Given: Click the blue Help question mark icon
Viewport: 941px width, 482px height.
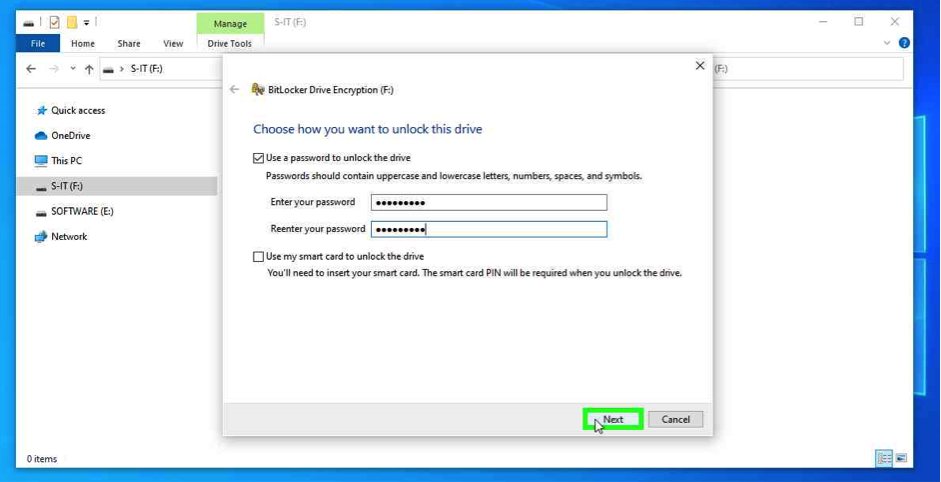Looking at the screenshot, I should 904,43.
